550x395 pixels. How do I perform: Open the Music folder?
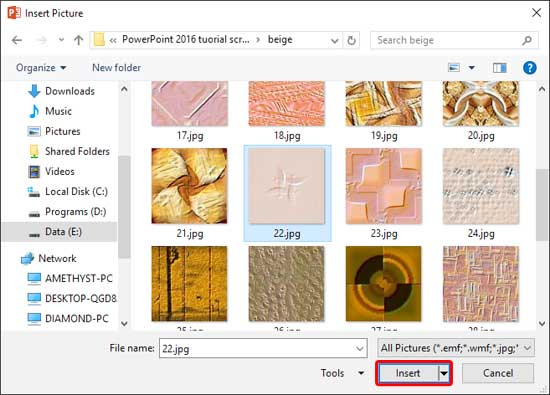(58, 111)
